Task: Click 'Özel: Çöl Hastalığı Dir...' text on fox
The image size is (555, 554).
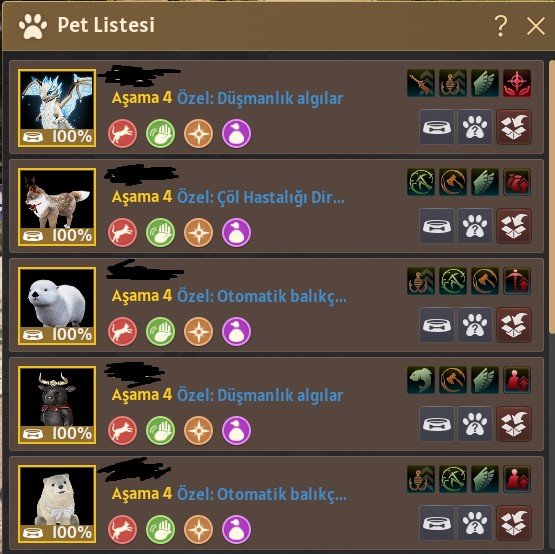Action: coord(261,197)
